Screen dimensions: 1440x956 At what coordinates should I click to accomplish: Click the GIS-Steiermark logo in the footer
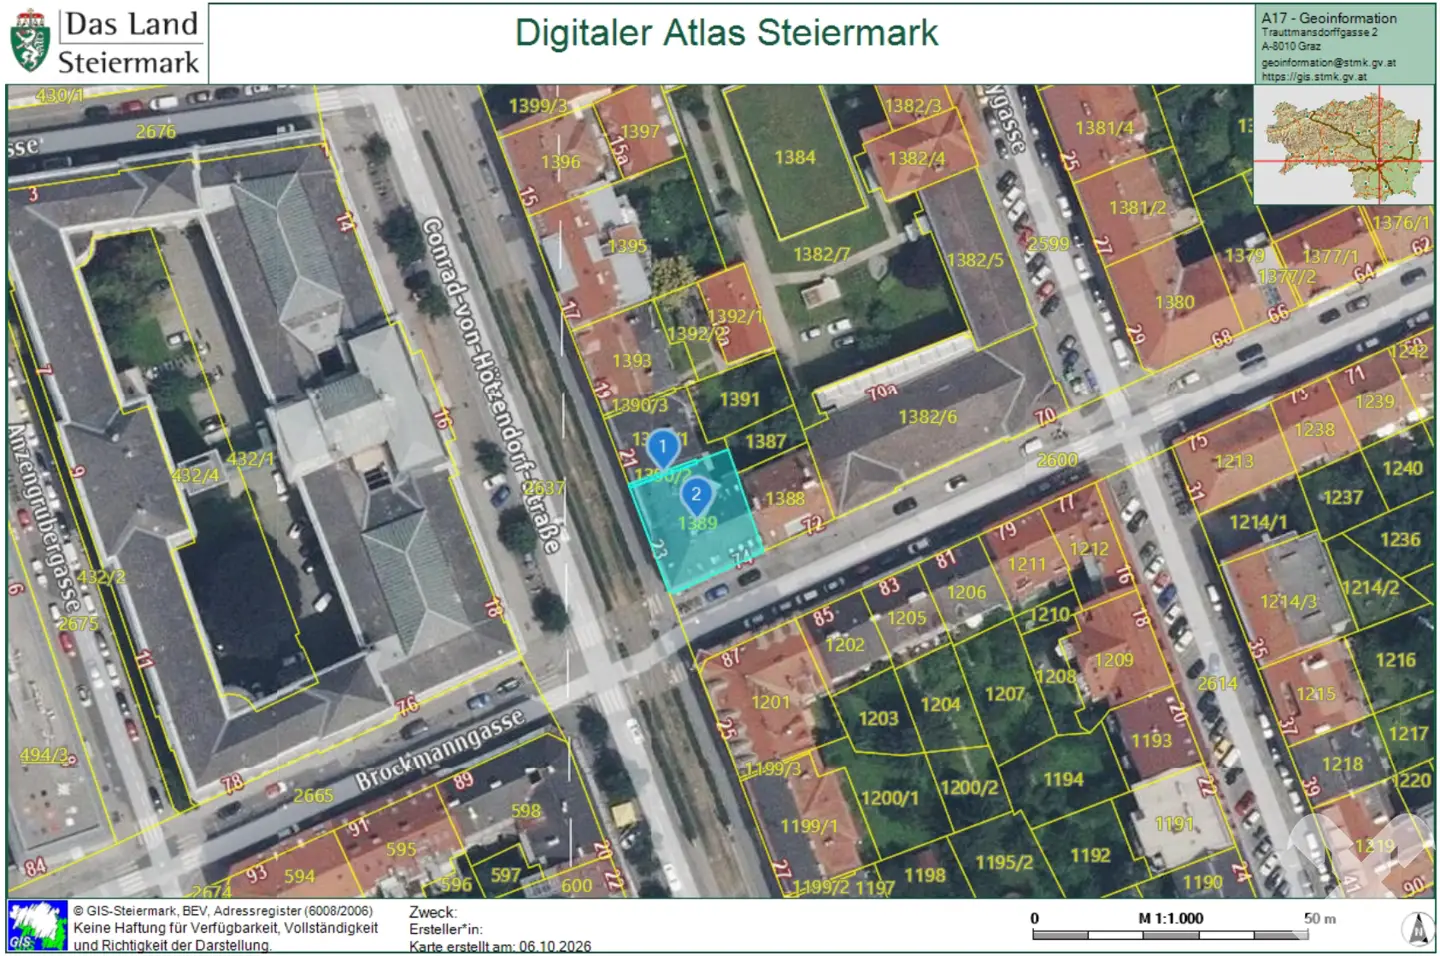pos(38,925)
